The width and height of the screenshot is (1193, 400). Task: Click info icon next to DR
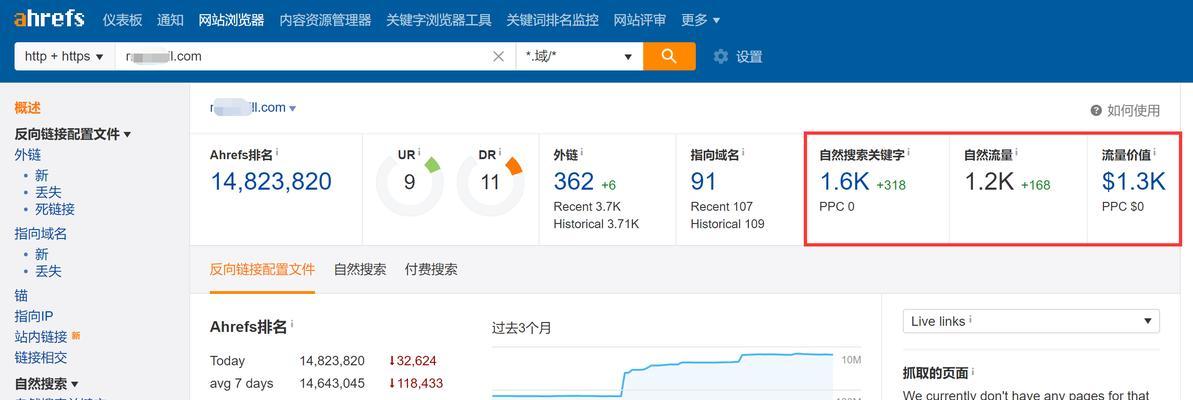coord(501,152)
